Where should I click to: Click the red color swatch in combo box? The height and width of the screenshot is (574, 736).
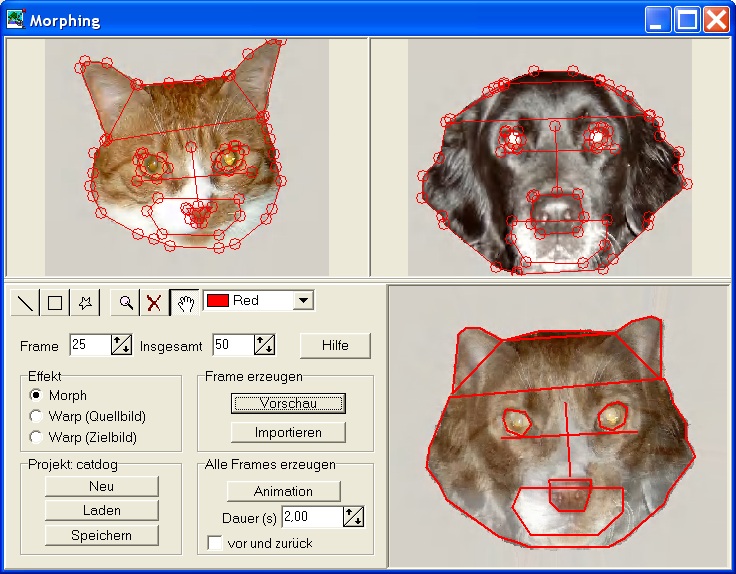pos(217,300)
